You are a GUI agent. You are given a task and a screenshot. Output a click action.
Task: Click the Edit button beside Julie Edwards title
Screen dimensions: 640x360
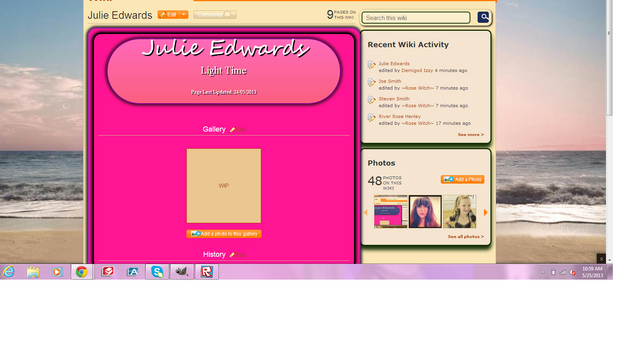coord(169,15)
